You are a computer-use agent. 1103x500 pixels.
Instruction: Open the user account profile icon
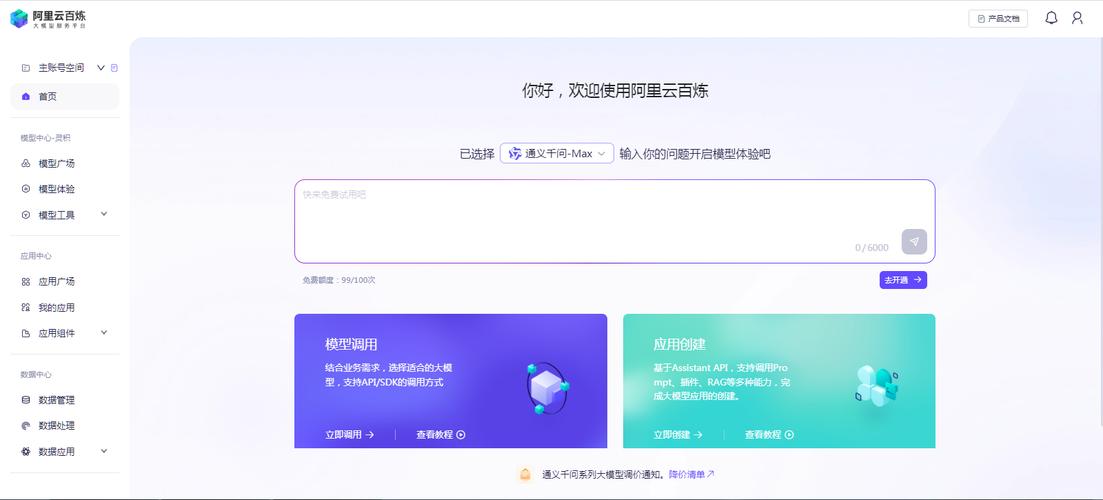(1077, 18)
